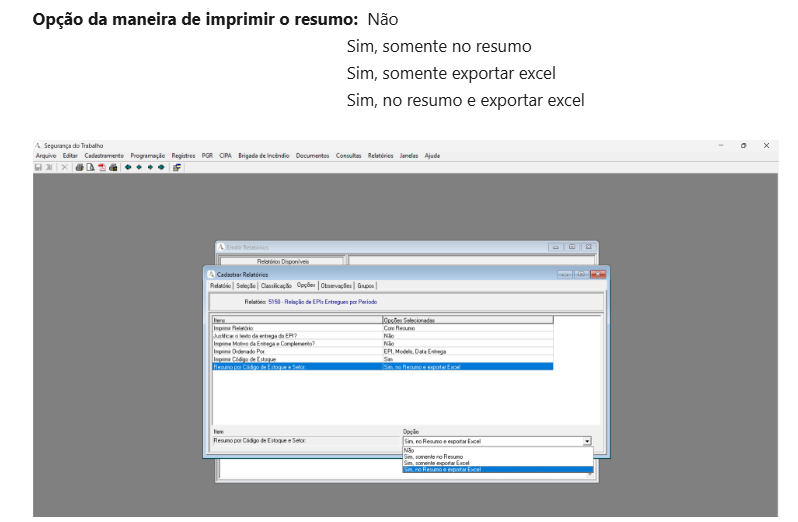798x522 pixels.
Task: Go to last record arrow icon
Action: click(161, 167)
